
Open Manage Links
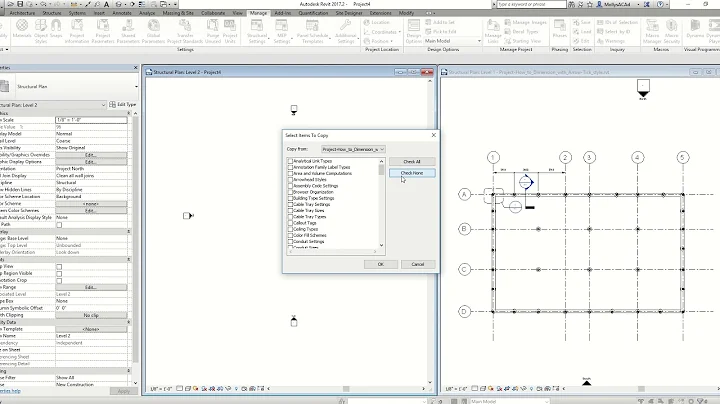coord(493,30)
